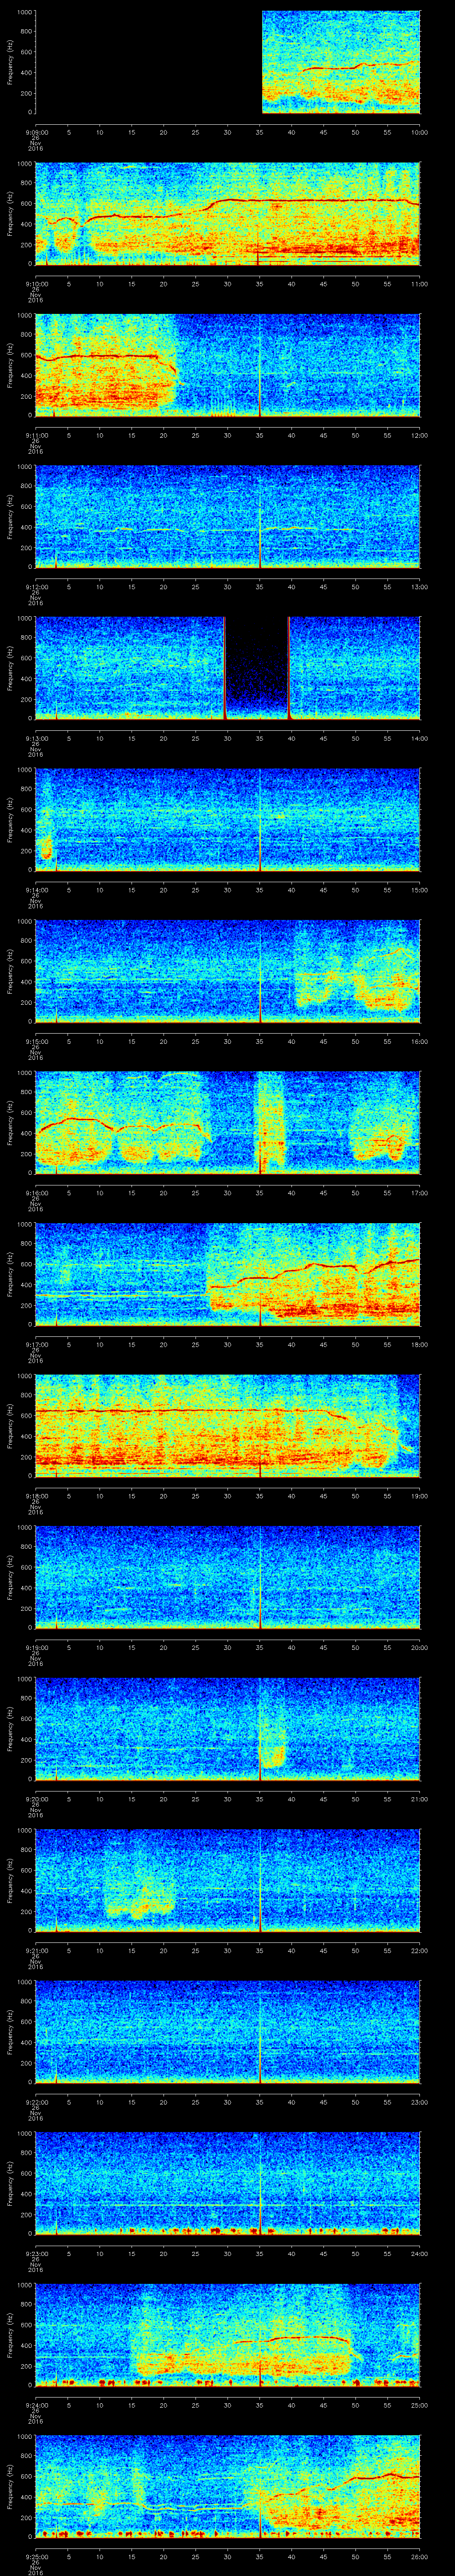Select the '18:00' end time label
455x2576 pixels.
pyautogui.click(x=419, y=1344)
